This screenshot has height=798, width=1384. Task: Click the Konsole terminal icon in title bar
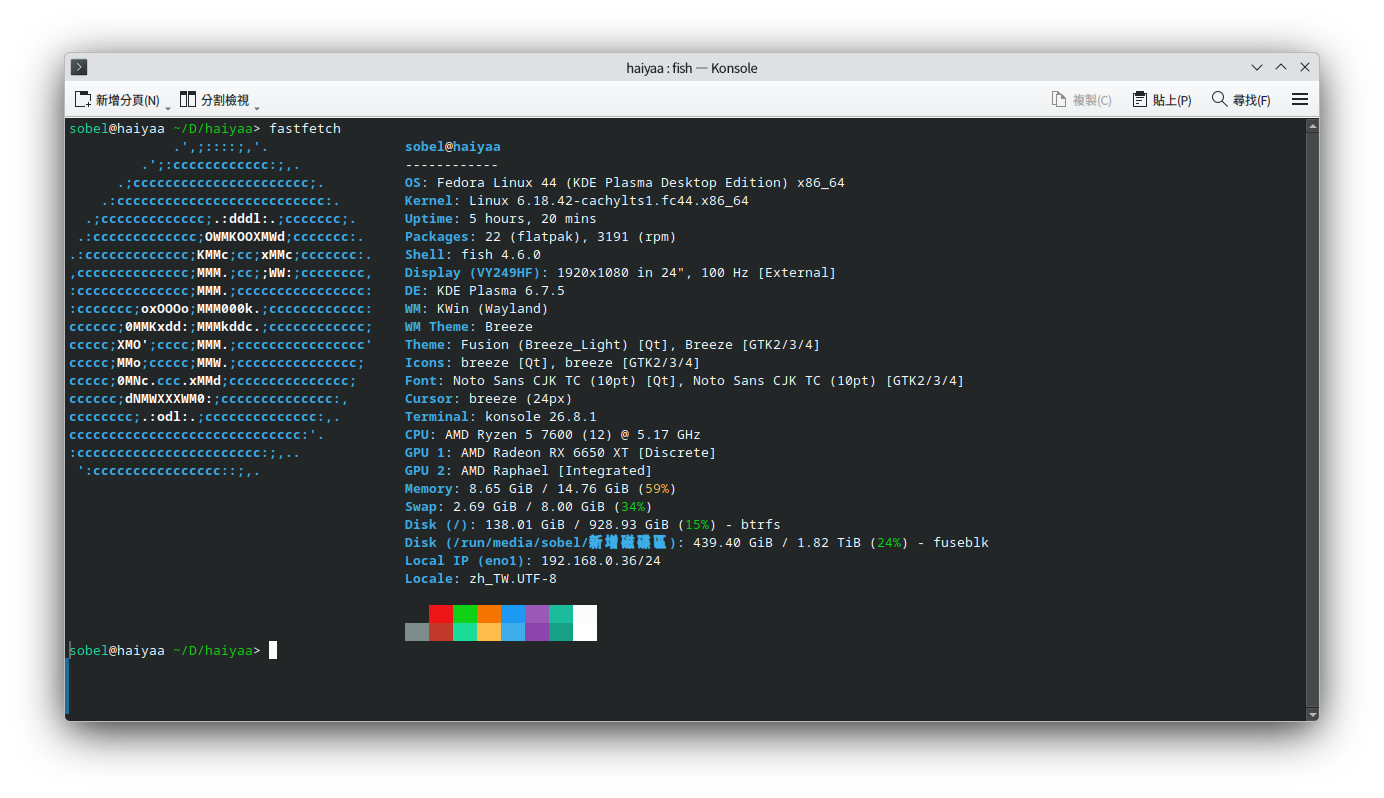pyautogui.click(x=79, y=67)
